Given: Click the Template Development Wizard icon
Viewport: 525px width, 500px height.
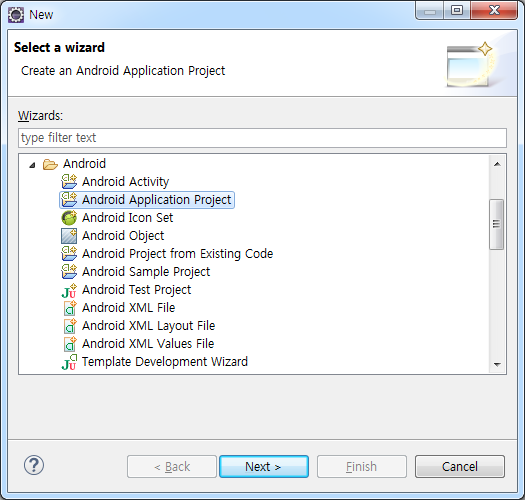Looking at the screenshot, I should [69, 362].
